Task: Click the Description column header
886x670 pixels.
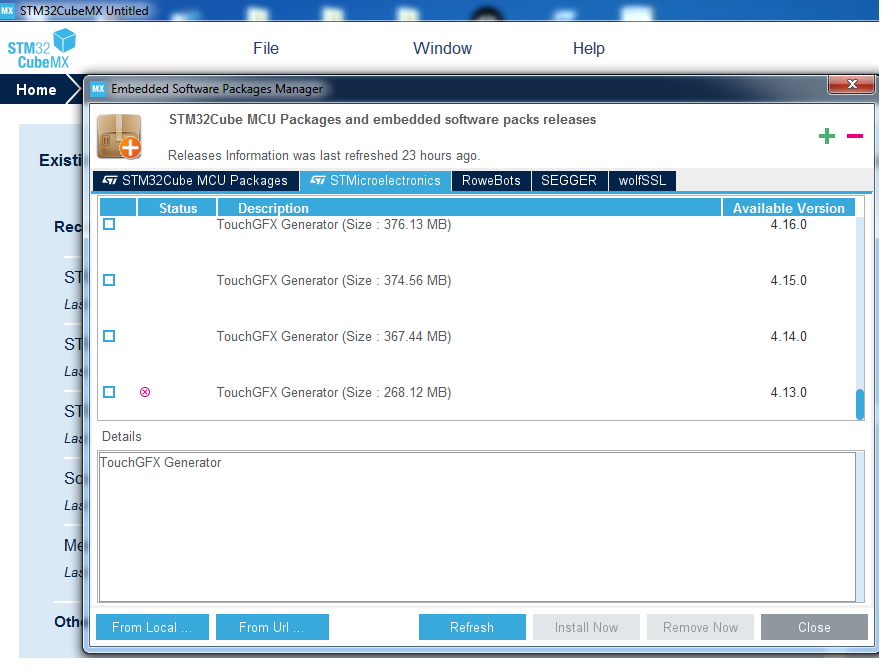Action: coord(470,208)
